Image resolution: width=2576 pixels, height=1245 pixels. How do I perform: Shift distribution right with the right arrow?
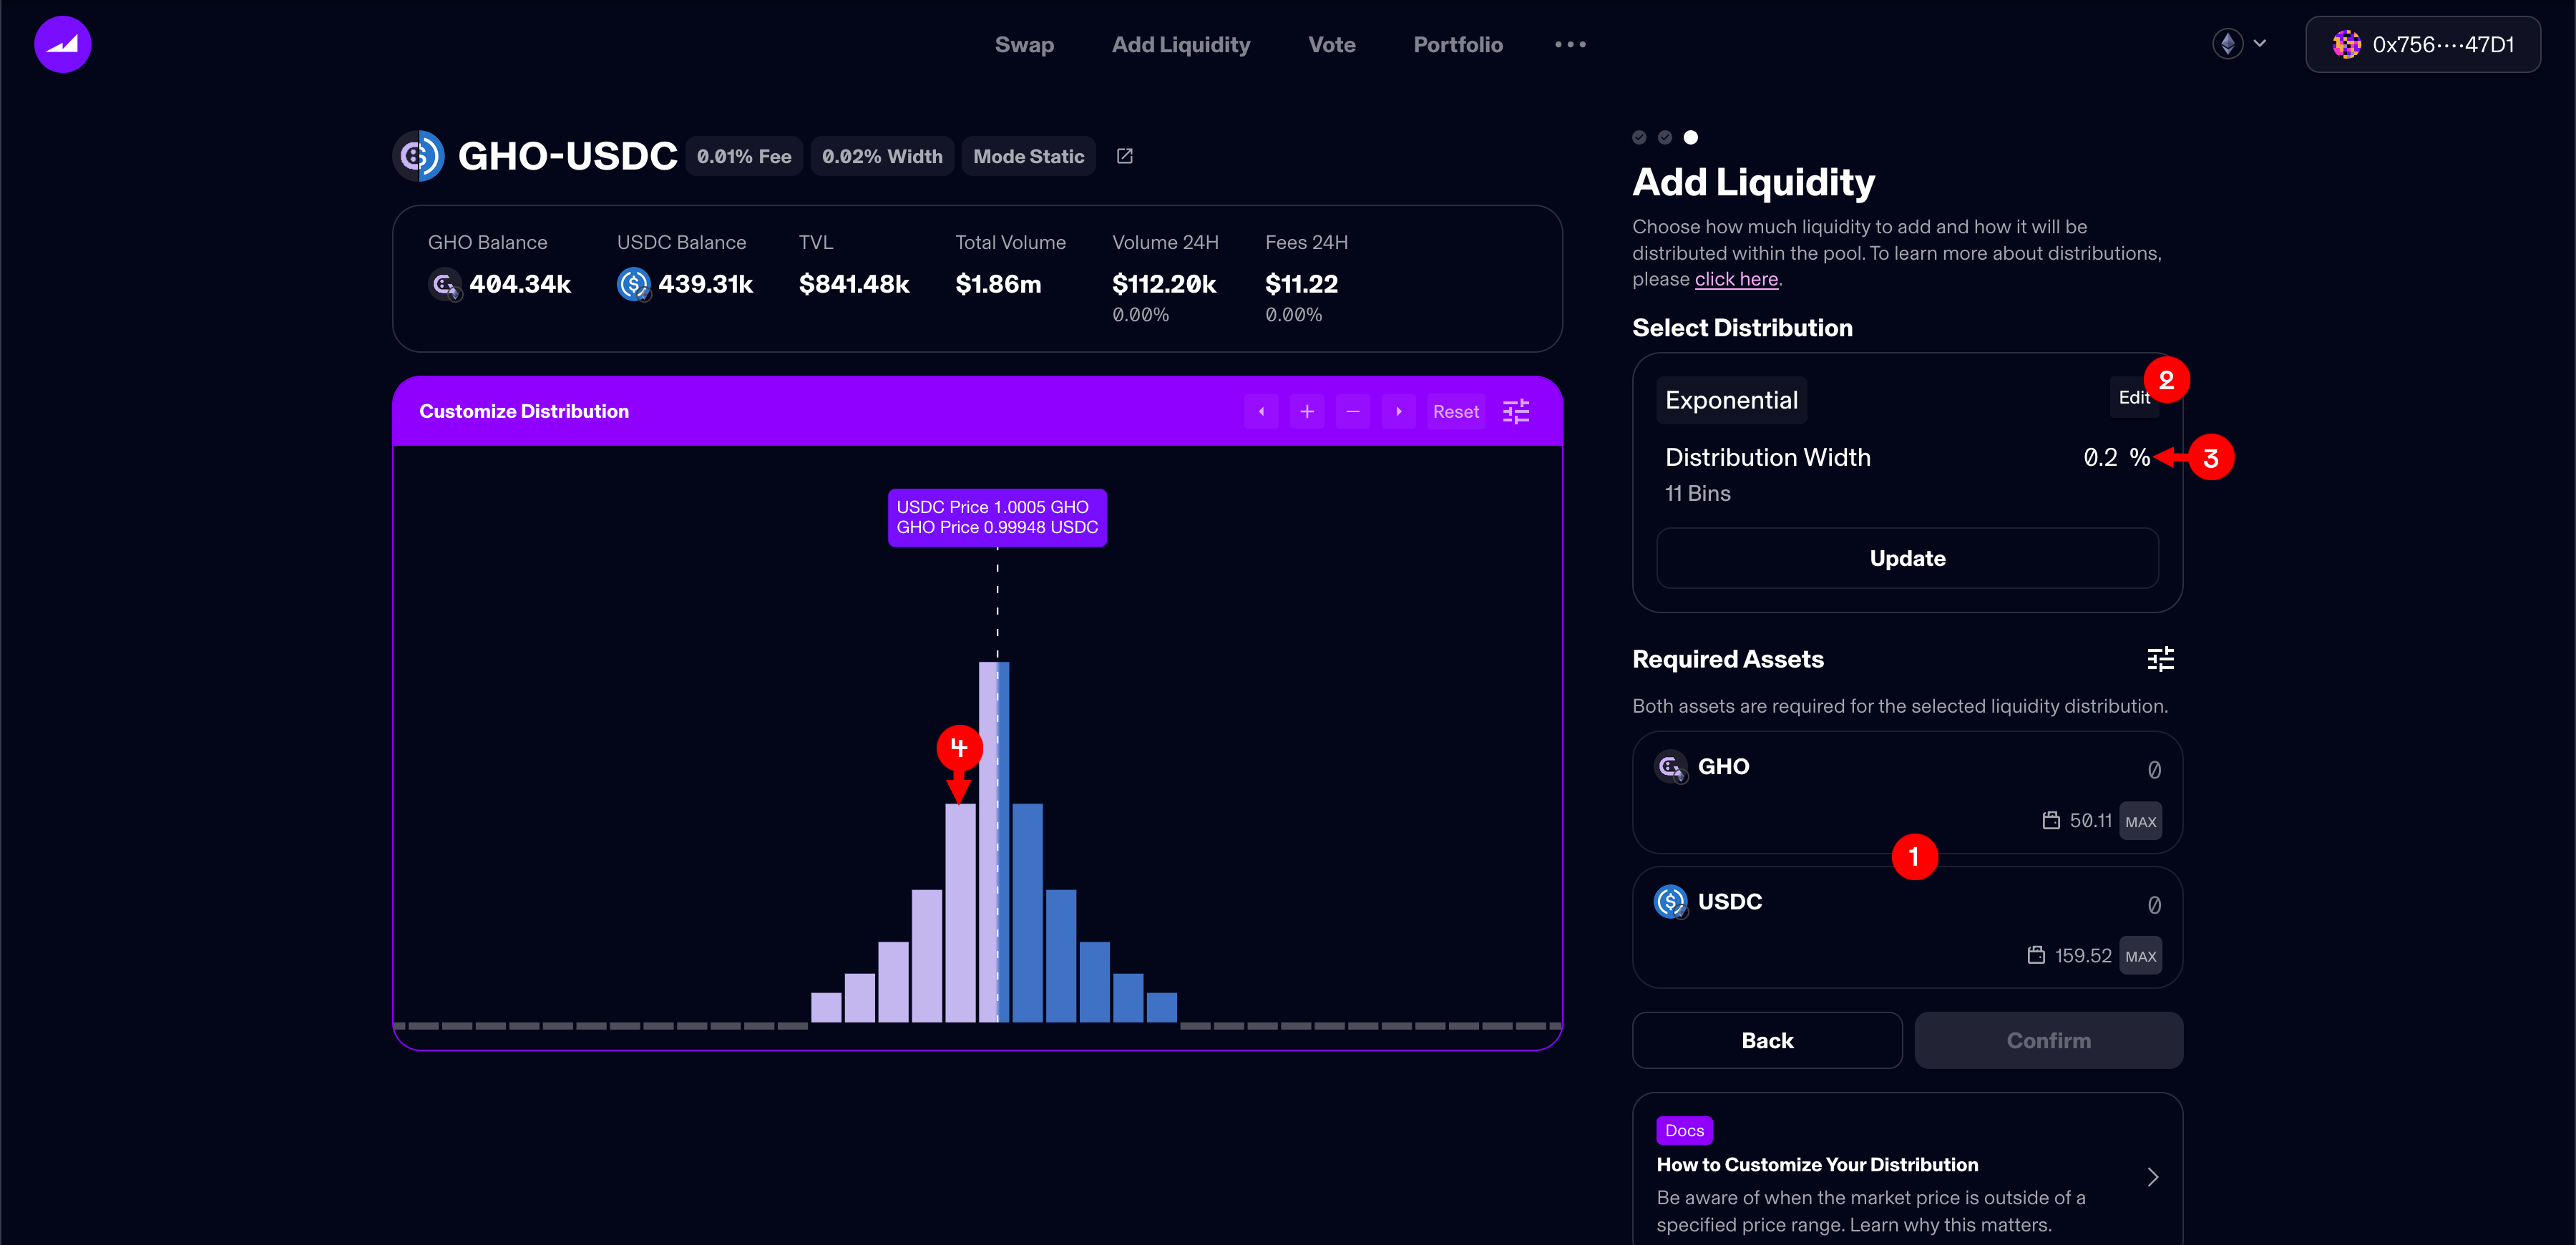(1398, 411)
